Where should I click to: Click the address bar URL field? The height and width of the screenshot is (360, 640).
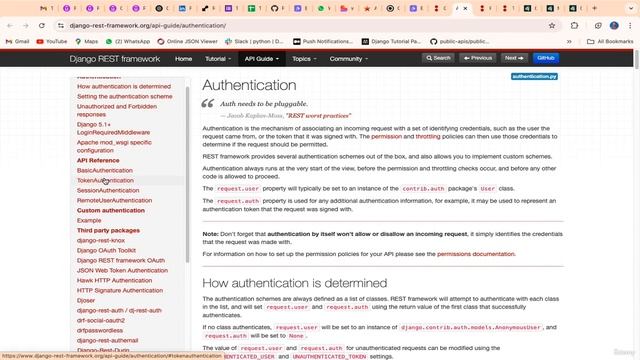(302, 26)
